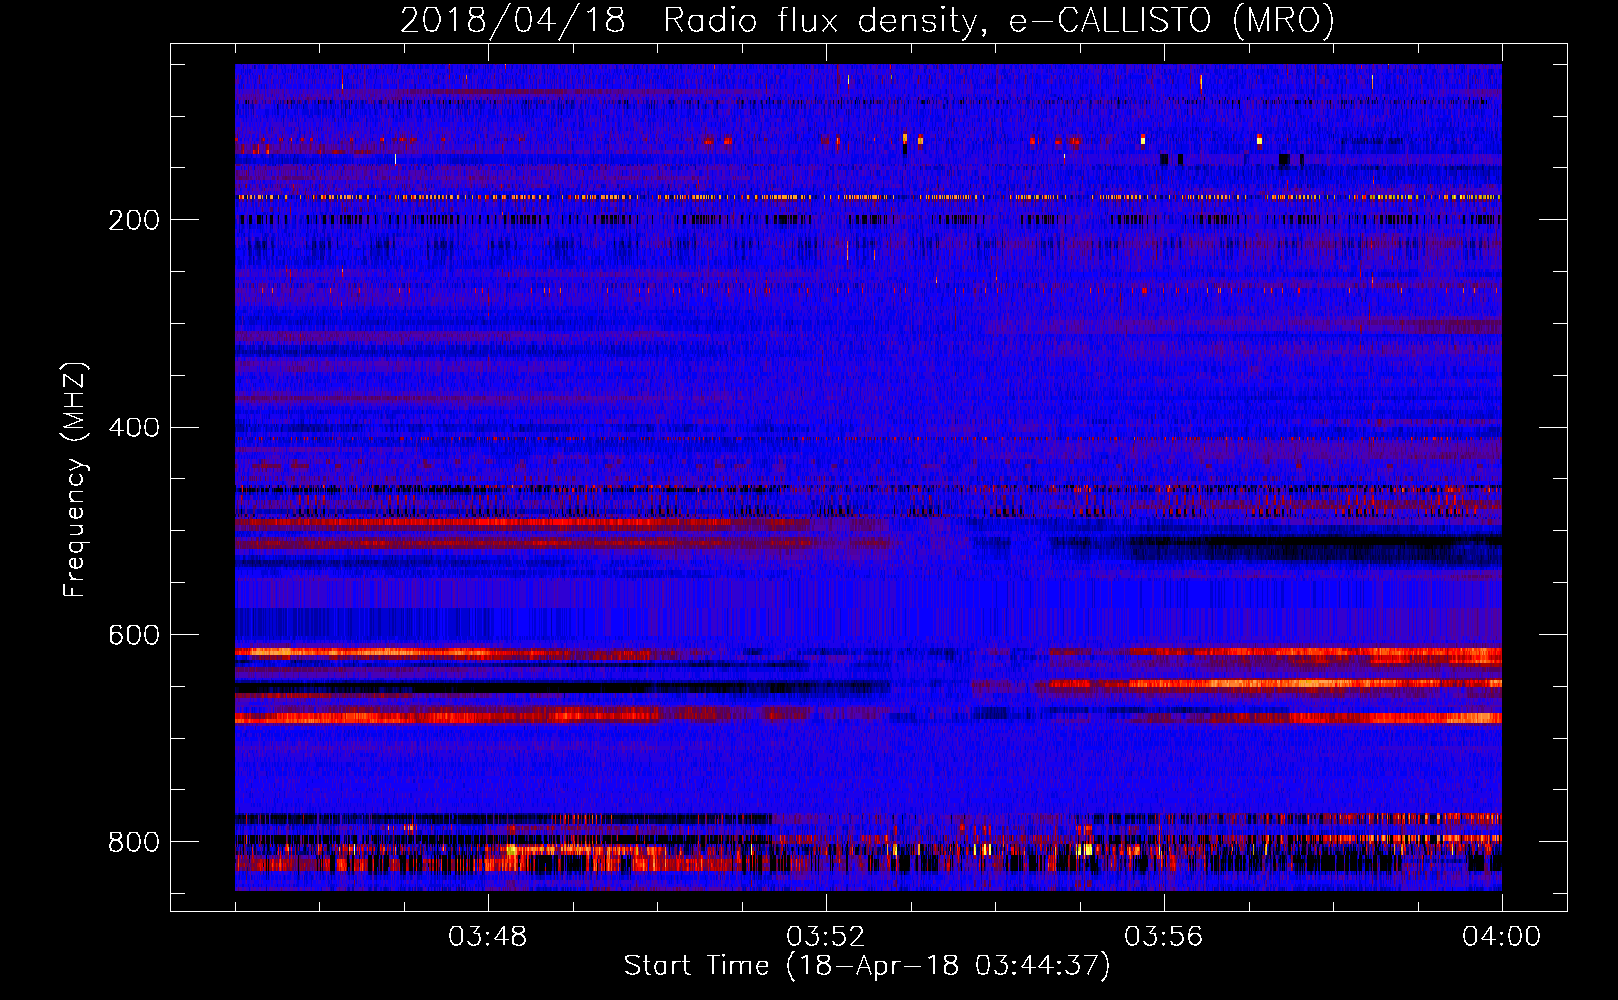Screen dimensions: 1618x1000
Task: Click the 03:52 time tick label
Action: coord(825,937)
